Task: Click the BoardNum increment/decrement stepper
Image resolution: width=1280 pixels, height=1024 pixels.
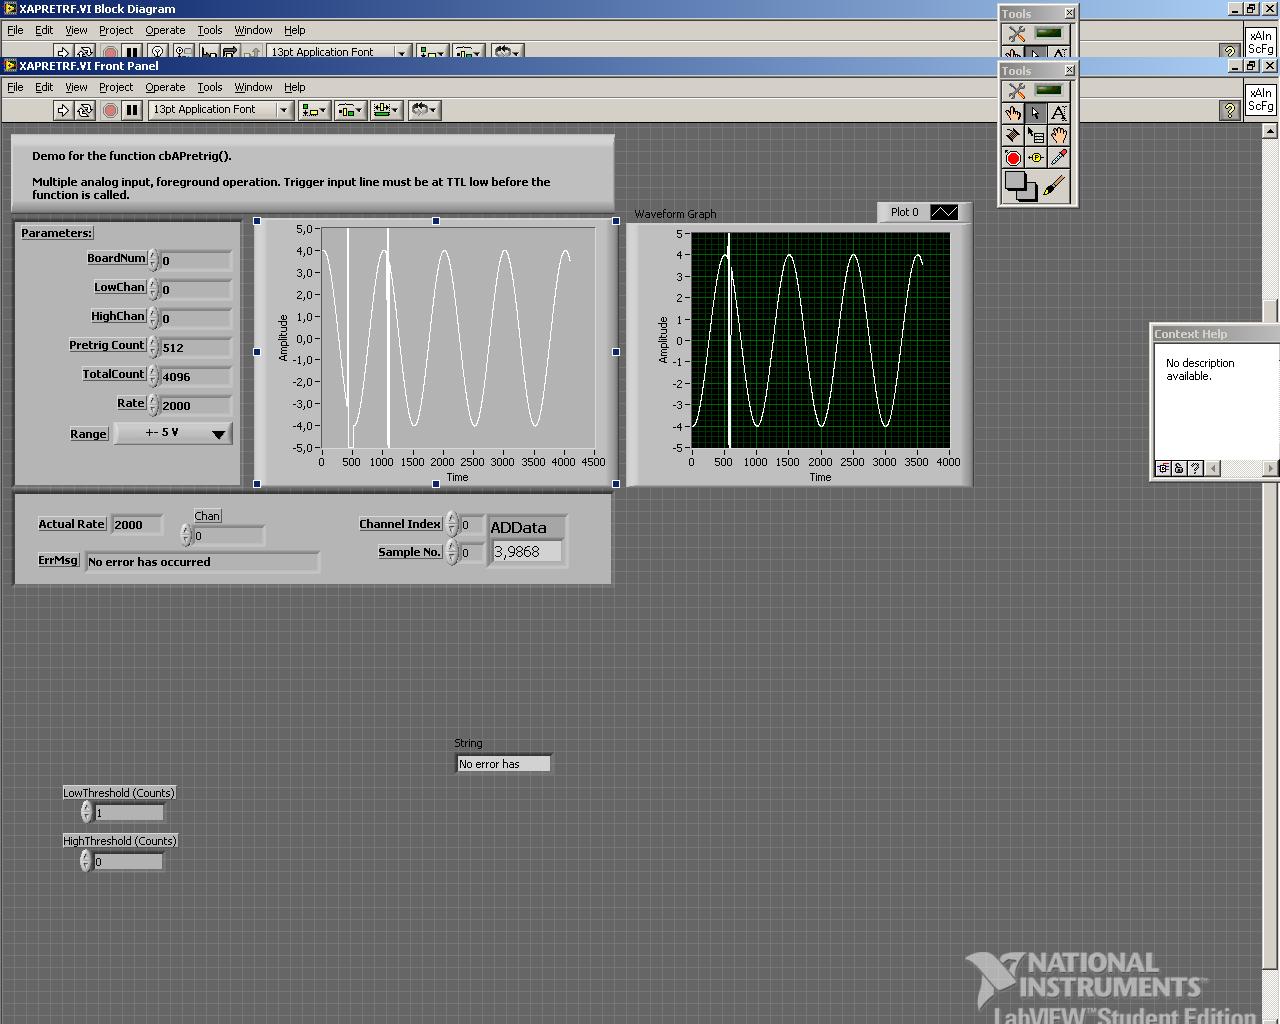Action: pyautogui.click(x=153, y=260)
